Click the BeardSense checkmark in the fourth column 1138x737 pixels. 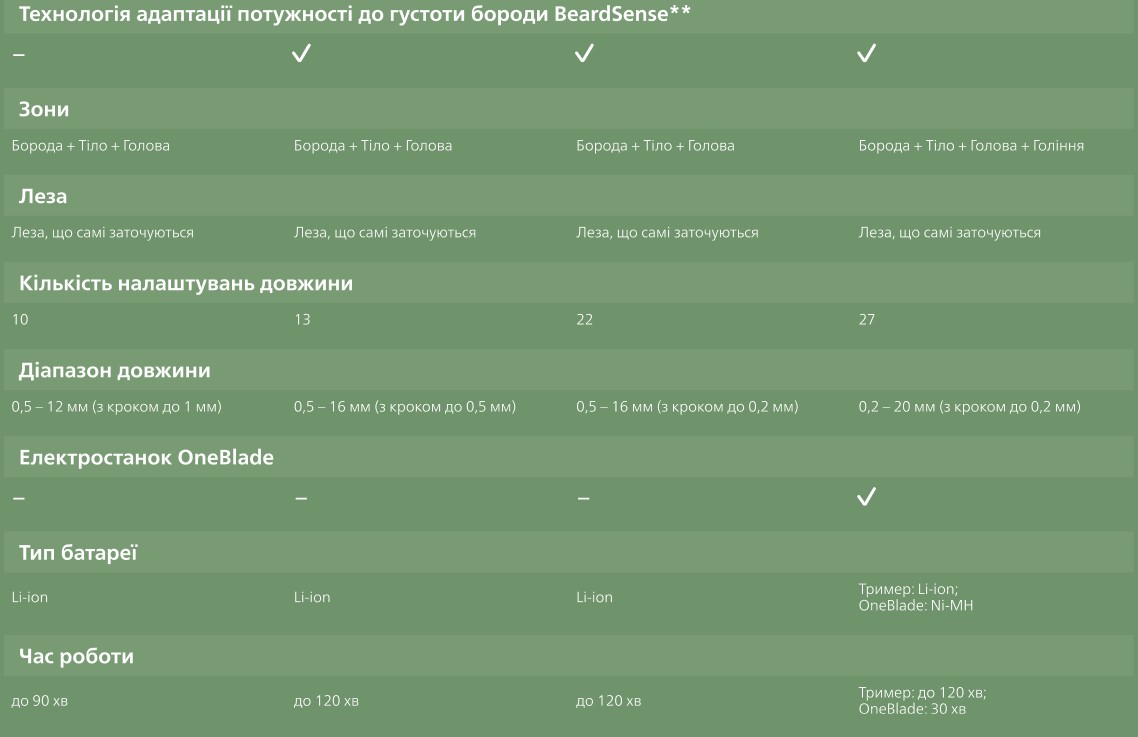click(867, 54)
